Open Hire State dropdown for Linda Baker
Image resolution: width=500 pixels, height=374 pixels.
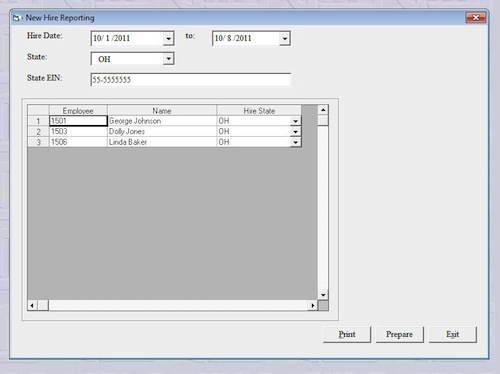tap(295, 142)
